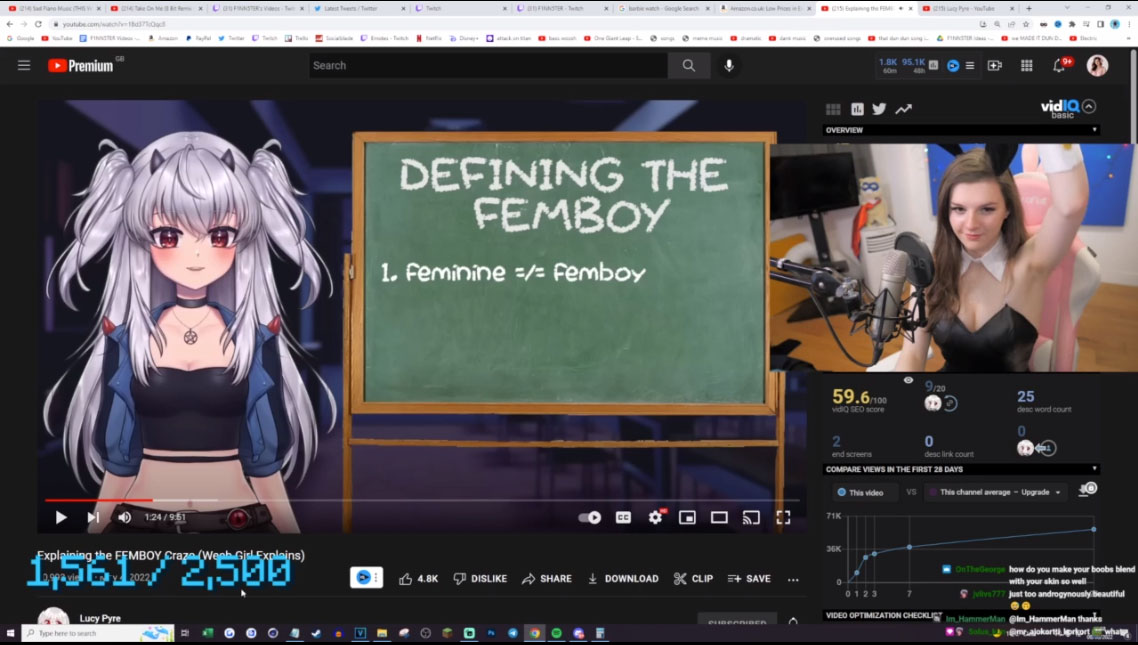The width and height of the screenshot is (1138, 645).
Task: Switch to barbie watch Google Search tab
Action: (662, 9)
